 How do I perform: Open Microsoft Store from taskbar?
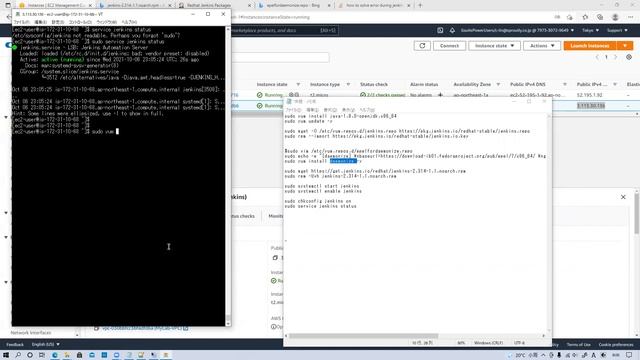(x=79, y=355)
